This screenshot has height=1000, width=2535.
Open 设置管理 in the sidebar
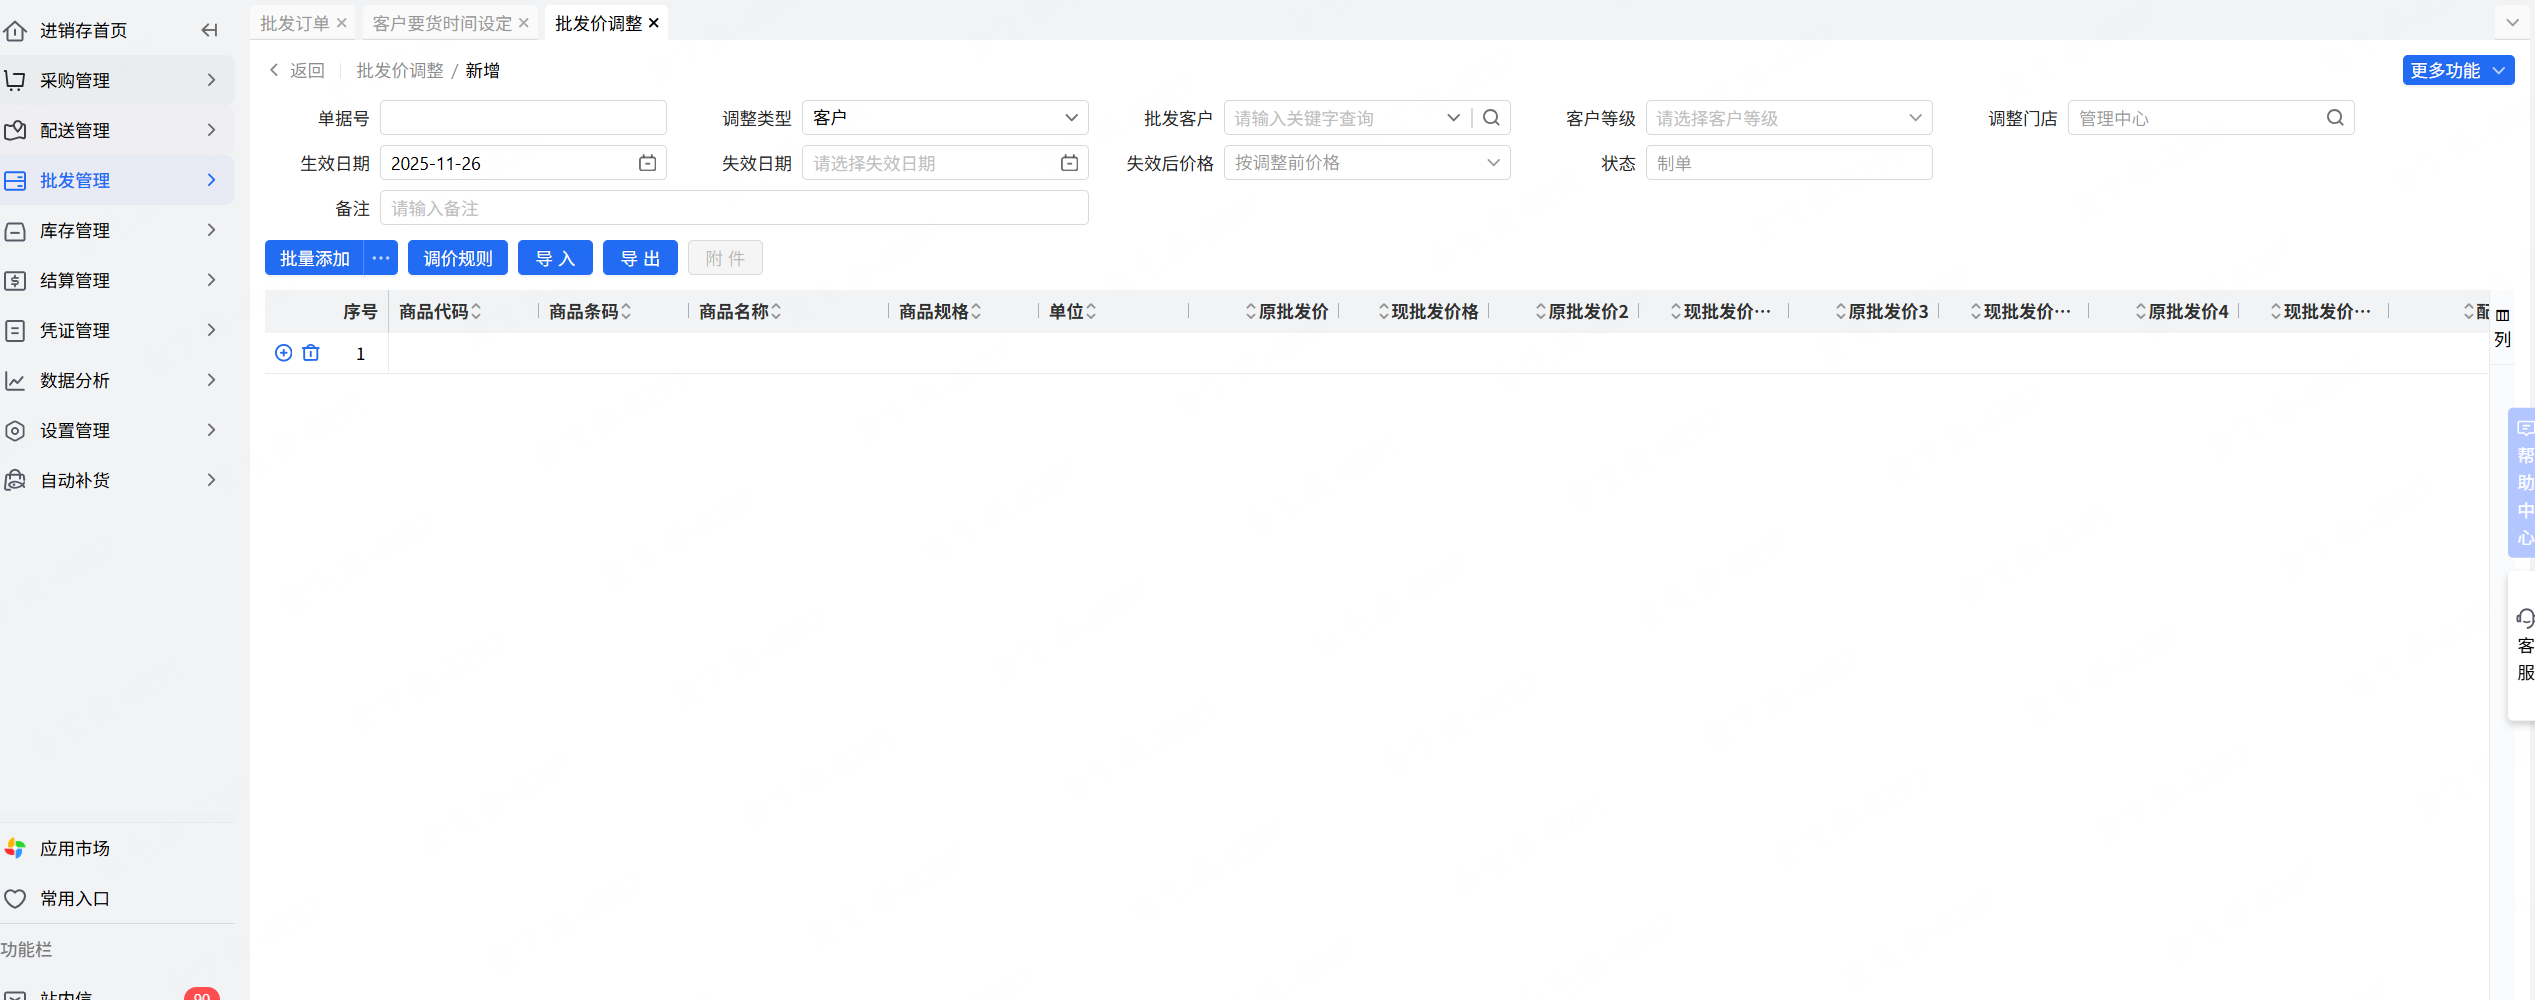(117, 431)
